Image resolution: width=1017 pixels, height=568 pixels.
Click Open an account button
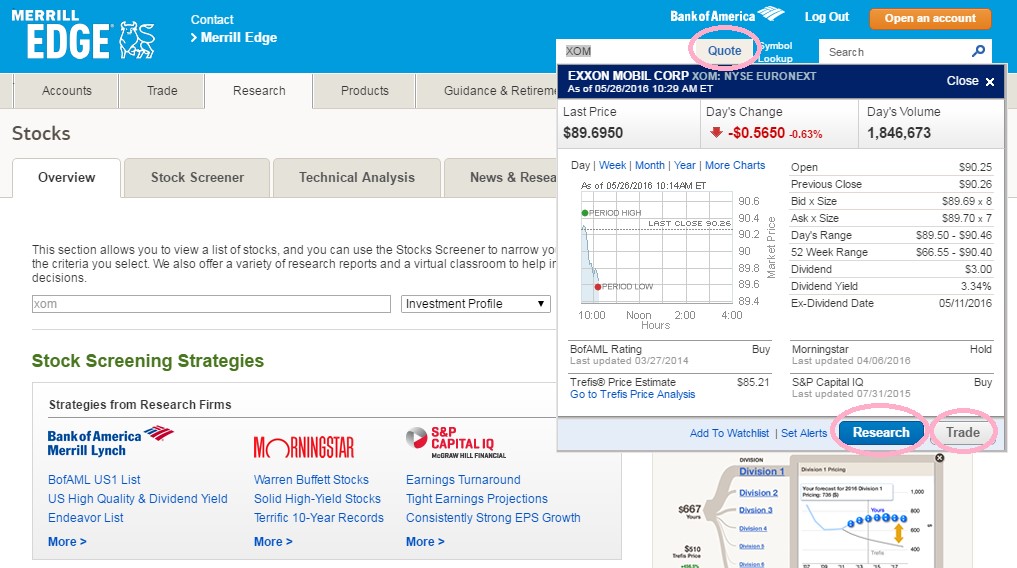point(930,18)
